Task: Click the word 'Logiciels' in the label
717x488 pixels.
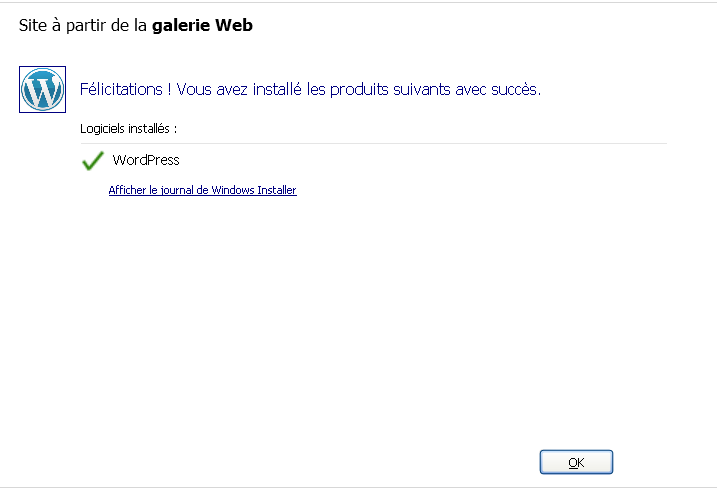Action: (103, 128)
